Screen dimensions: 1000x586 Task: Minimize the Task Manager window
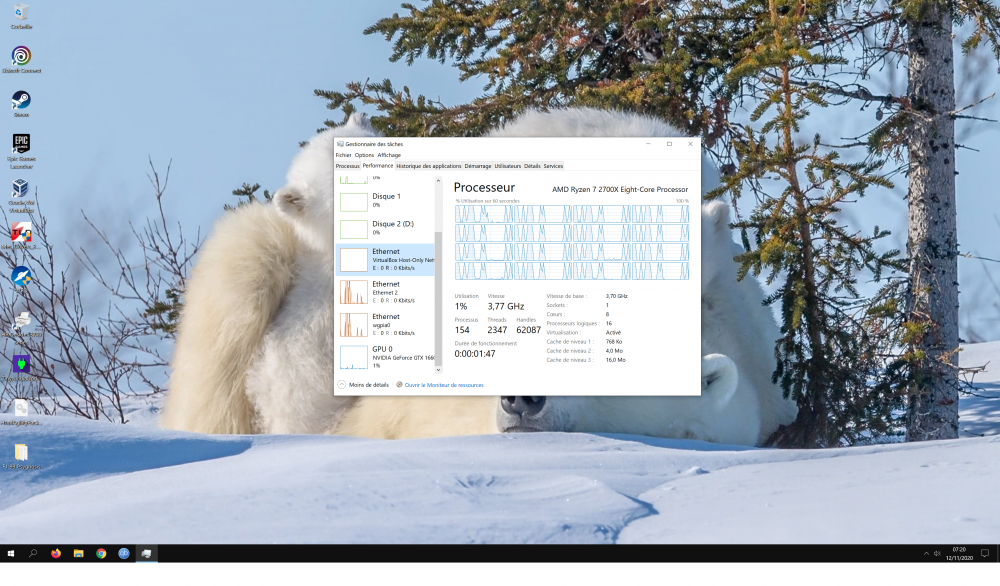pyautogui.click(x=648, y=144)
